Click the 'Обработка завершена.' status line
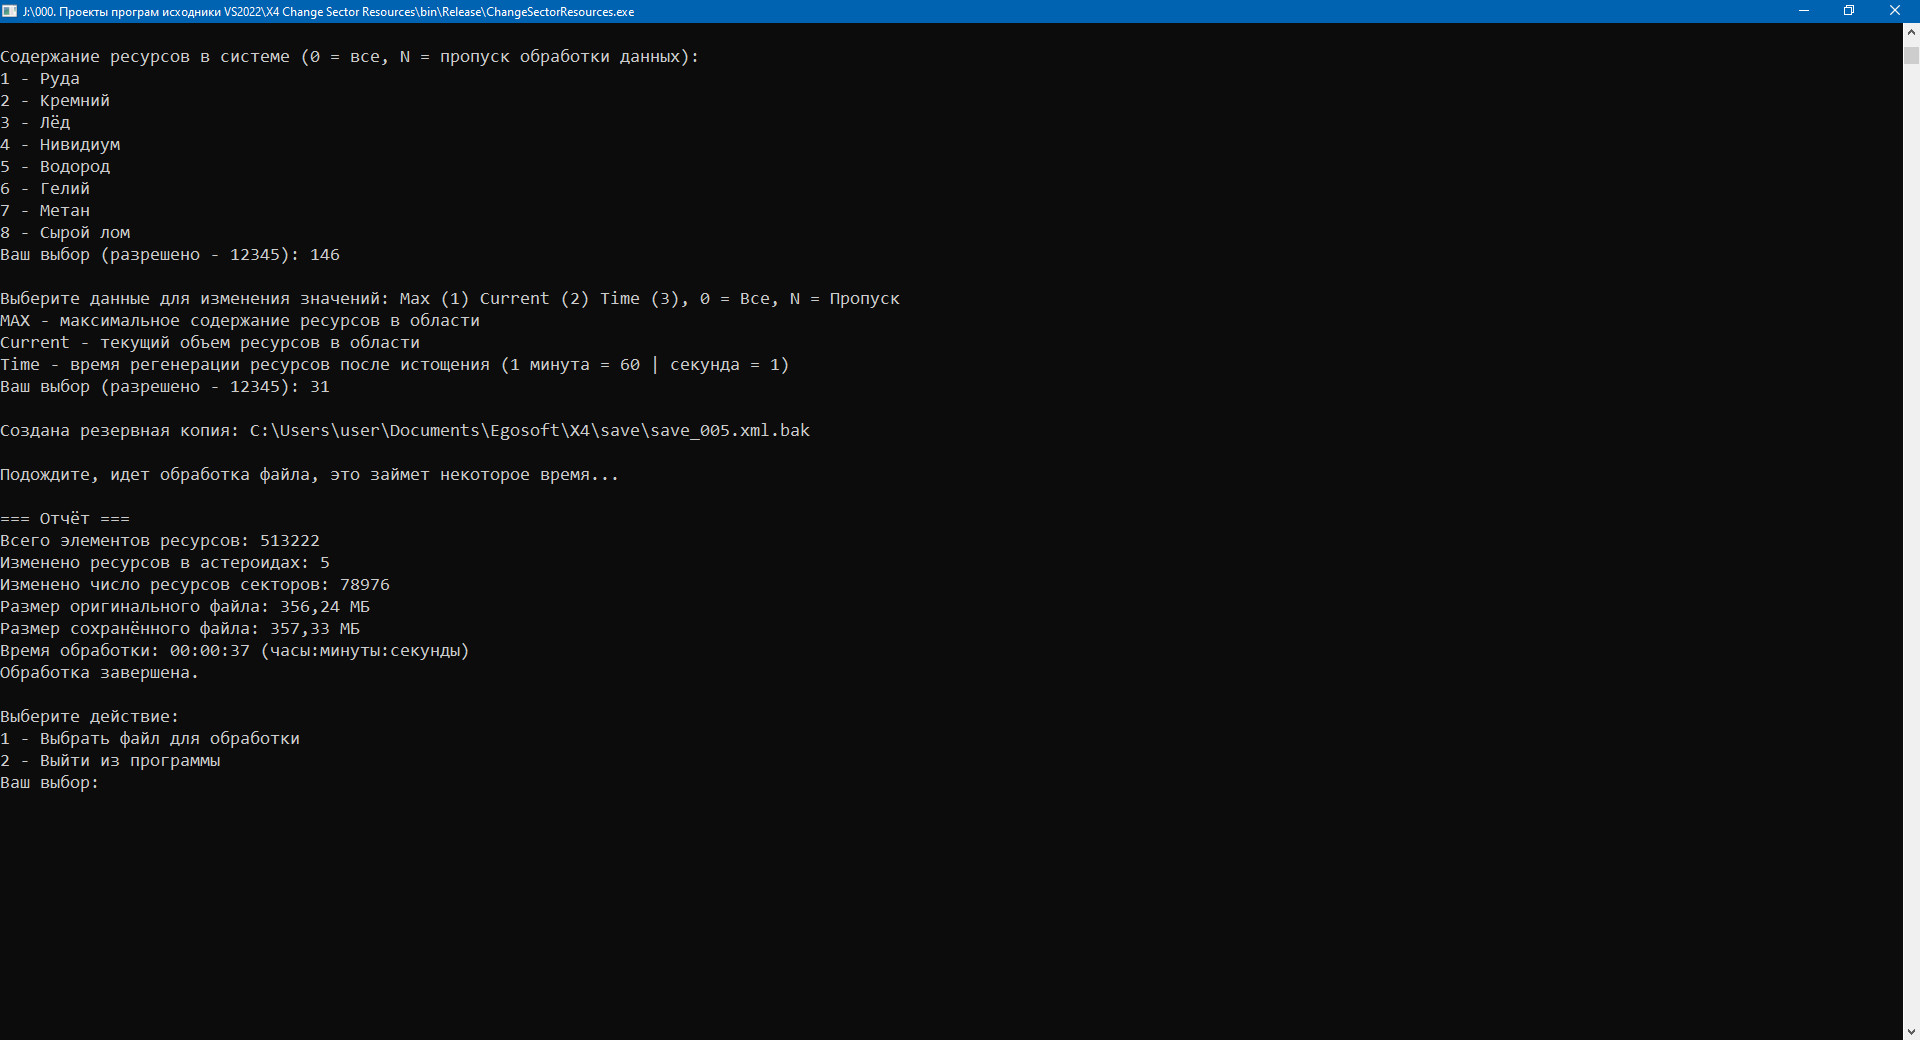The width and height of the screenshot is (1920, 1040). pyautogui.click(x=99, y=673)
